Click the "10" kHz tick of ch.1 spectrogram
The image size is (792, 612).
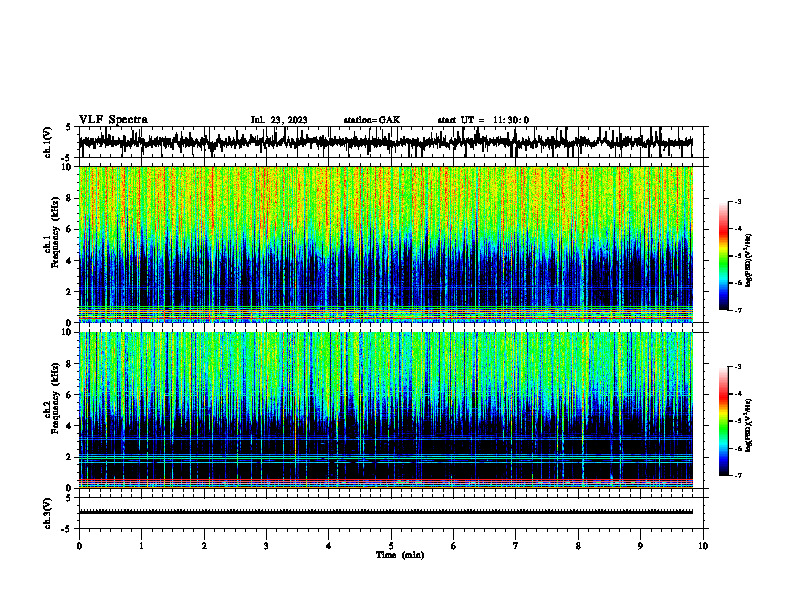[68, 167]
